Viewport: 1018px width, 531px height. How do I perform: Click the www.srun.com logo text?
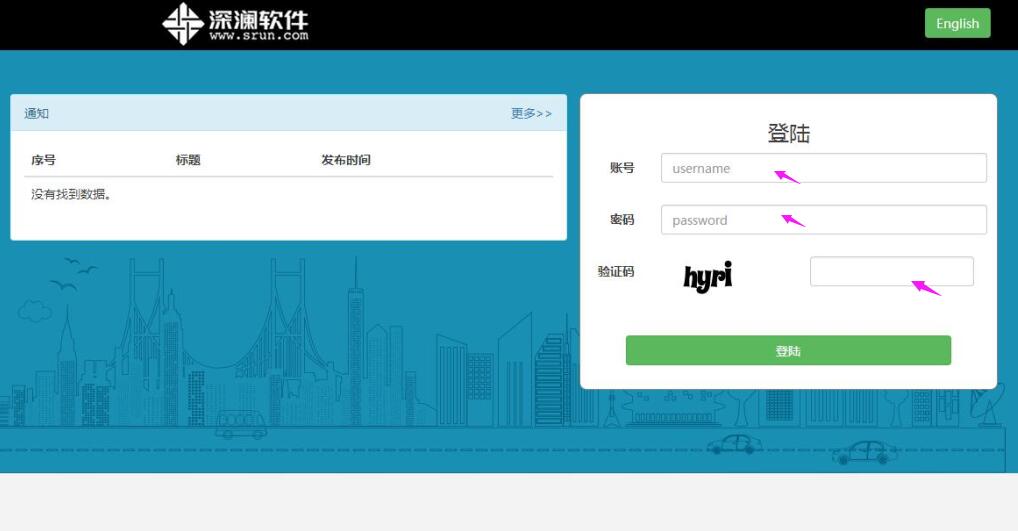click(258, 36)
